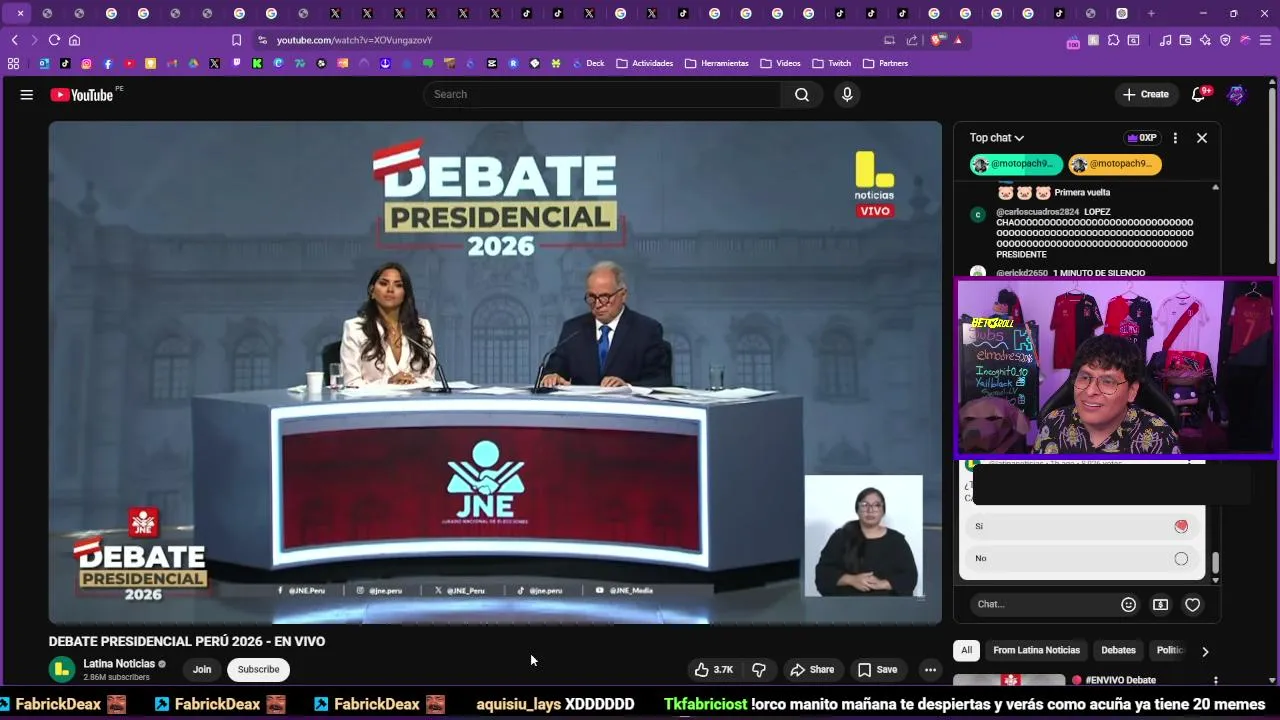Open the TikTok bookmark
The width and height of the screenshot is (1280, 720).
point(65,63)
